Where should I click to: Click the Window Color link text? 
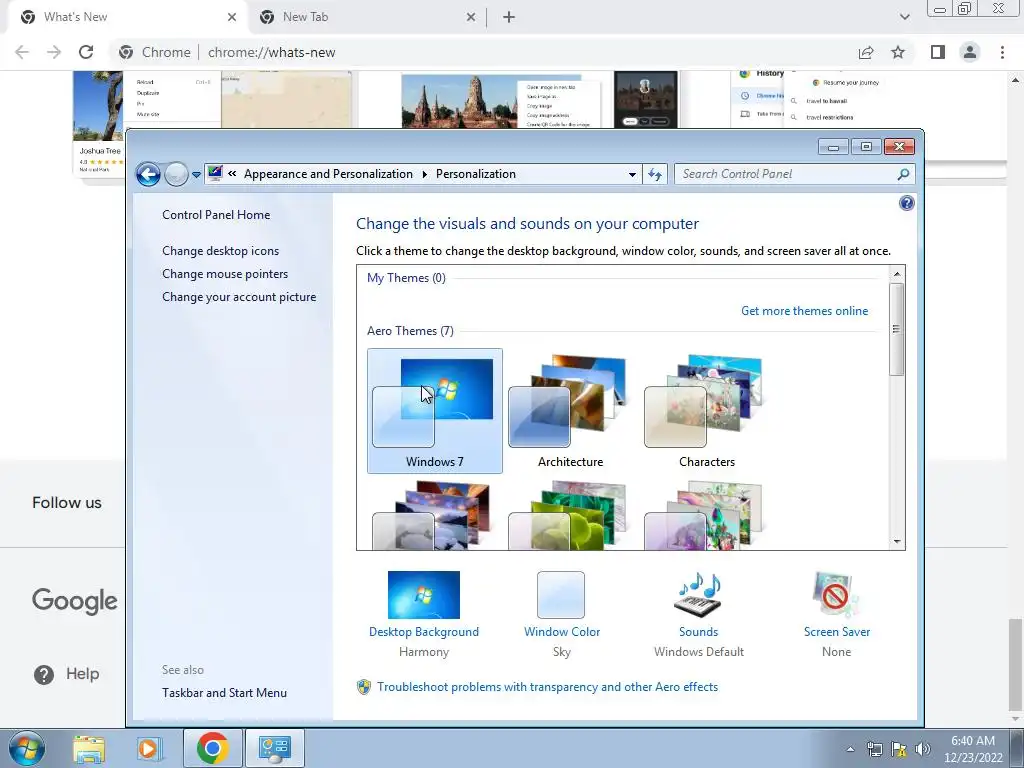point(562,632)
